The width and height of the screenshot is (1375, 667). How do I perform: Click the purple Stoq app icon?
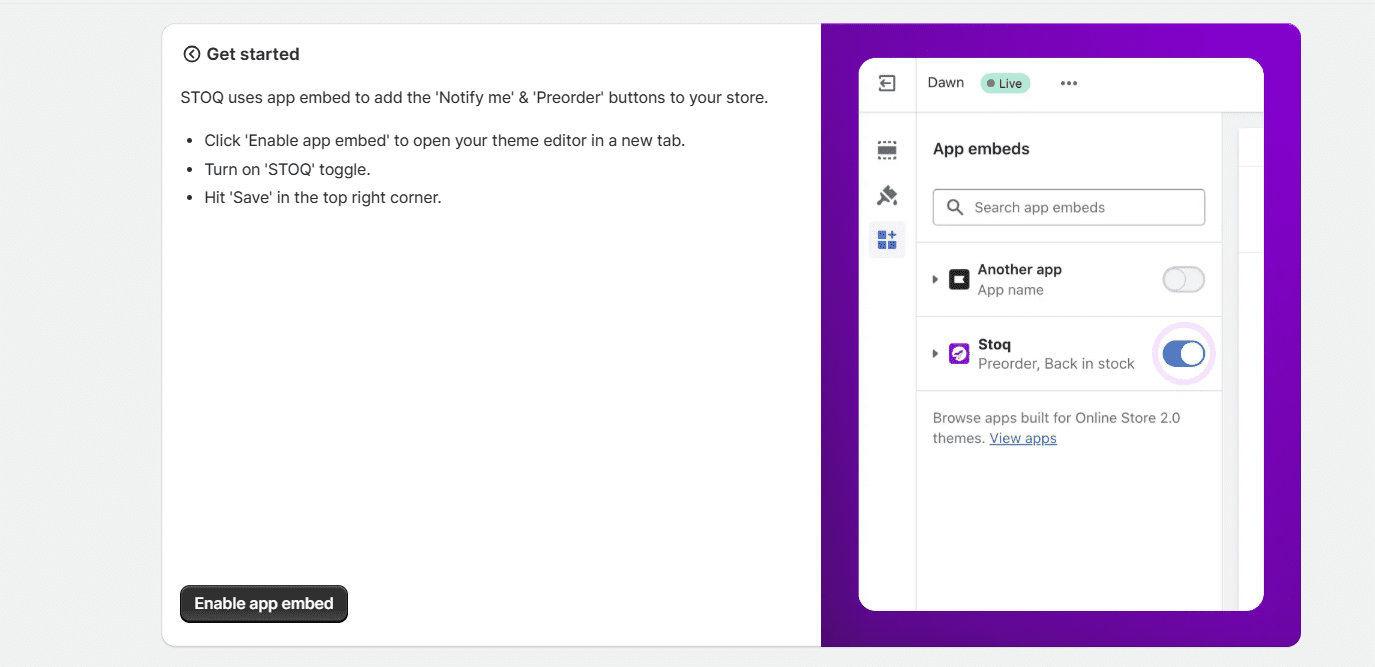(x=959, y=354)
